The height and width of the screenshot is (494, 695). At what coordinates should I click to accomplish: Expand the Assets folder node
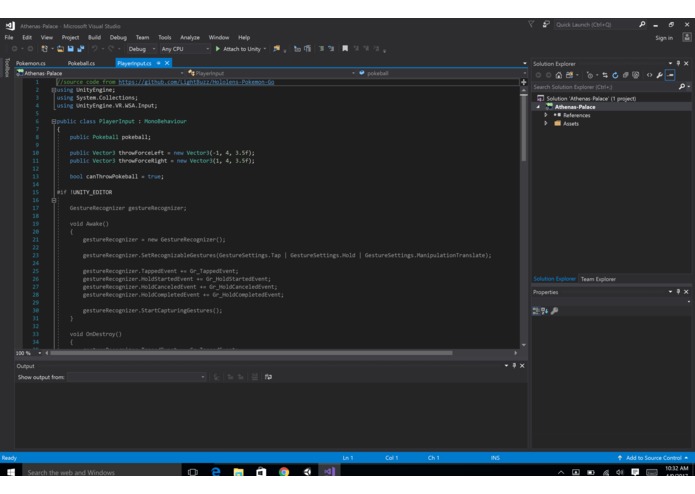pos(546,124)
